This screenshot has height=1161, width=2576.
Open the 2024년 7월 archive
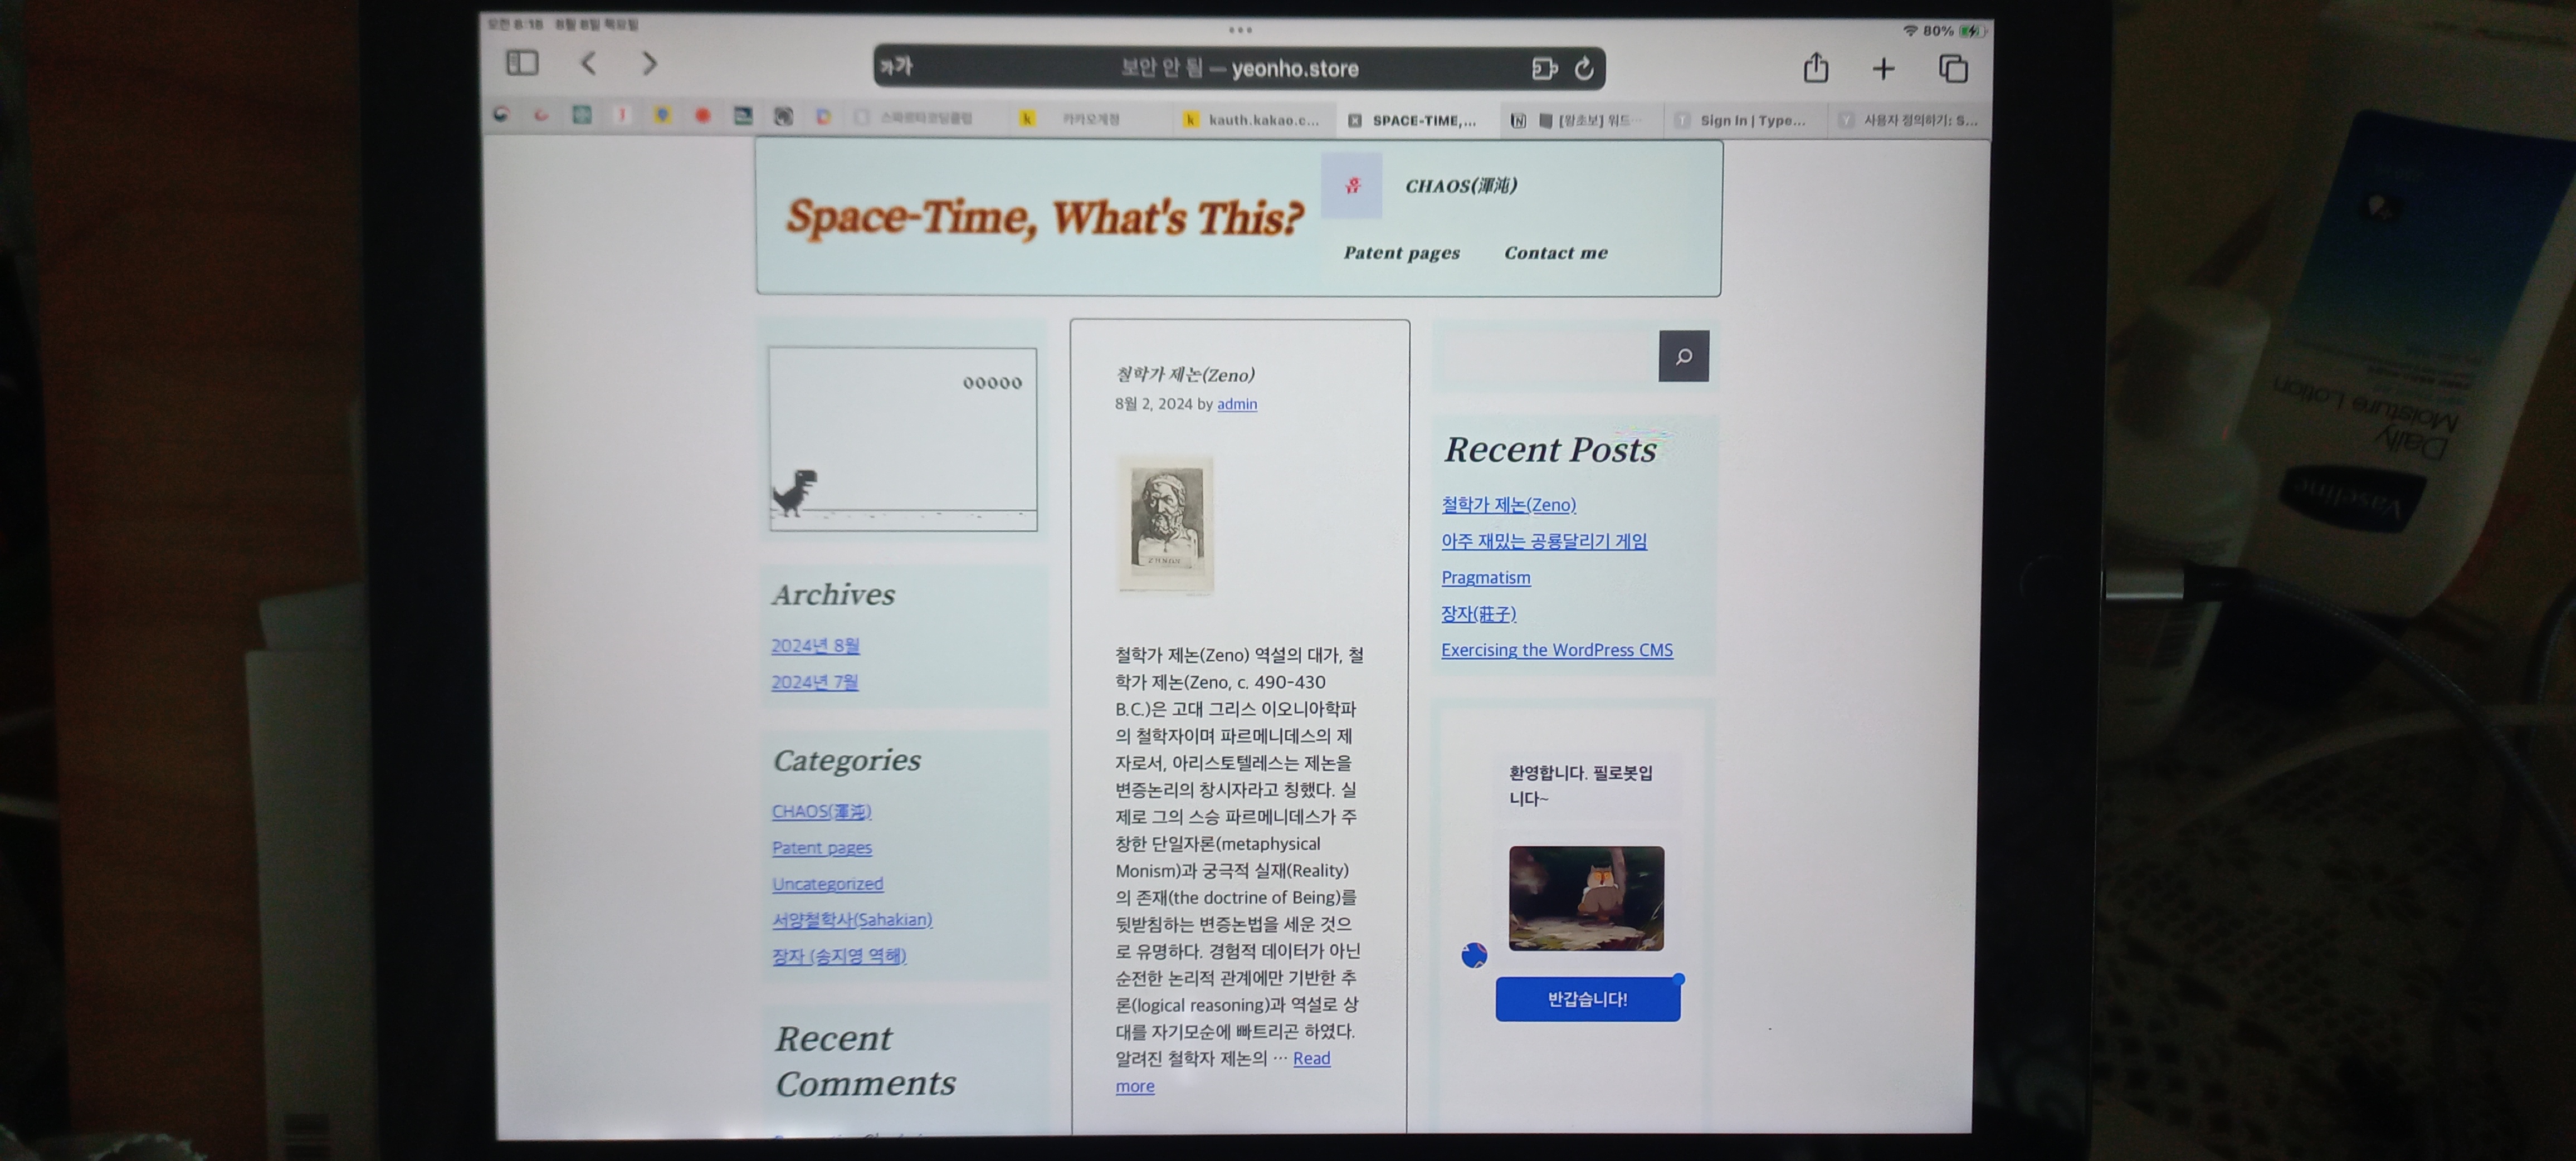[x=814, y=681]
